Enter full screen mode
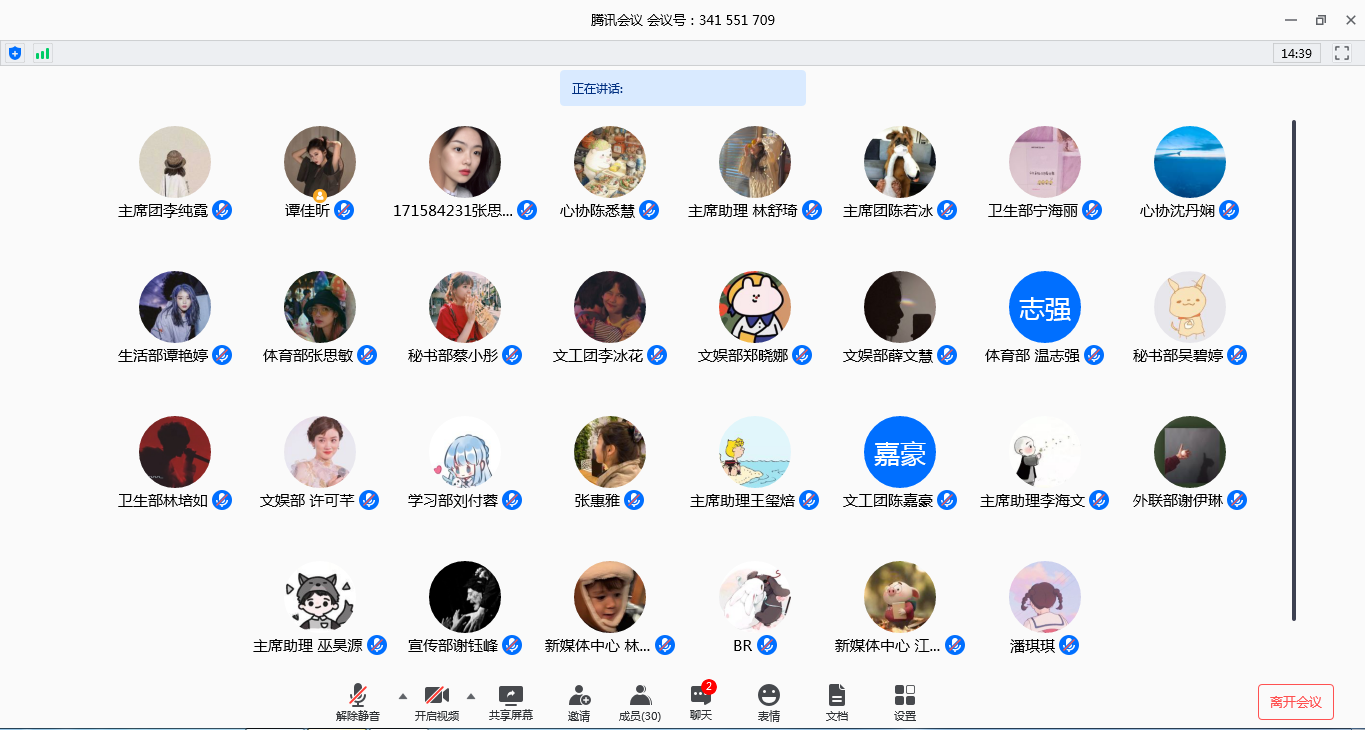Viewport: 1365px width, 730px height. click(1342, 53)
